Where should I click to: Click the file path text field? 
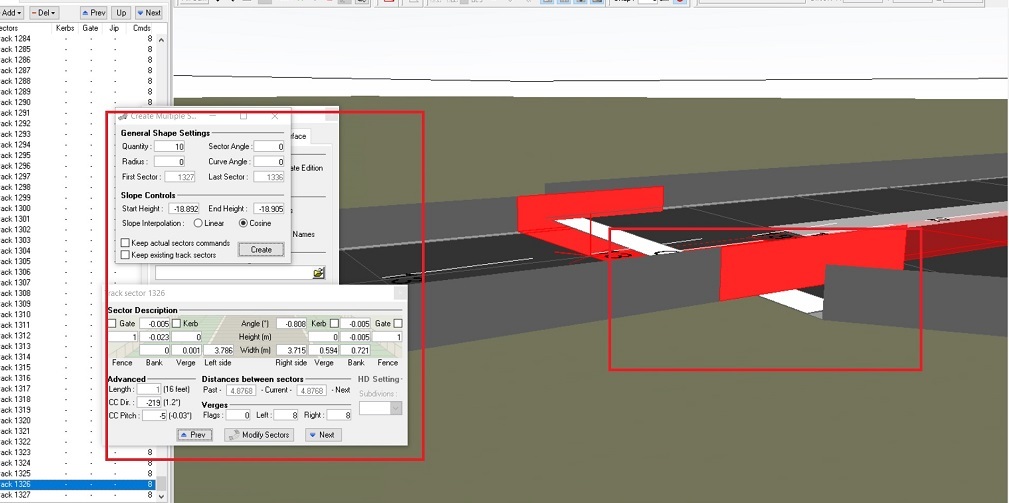[234, 273]
